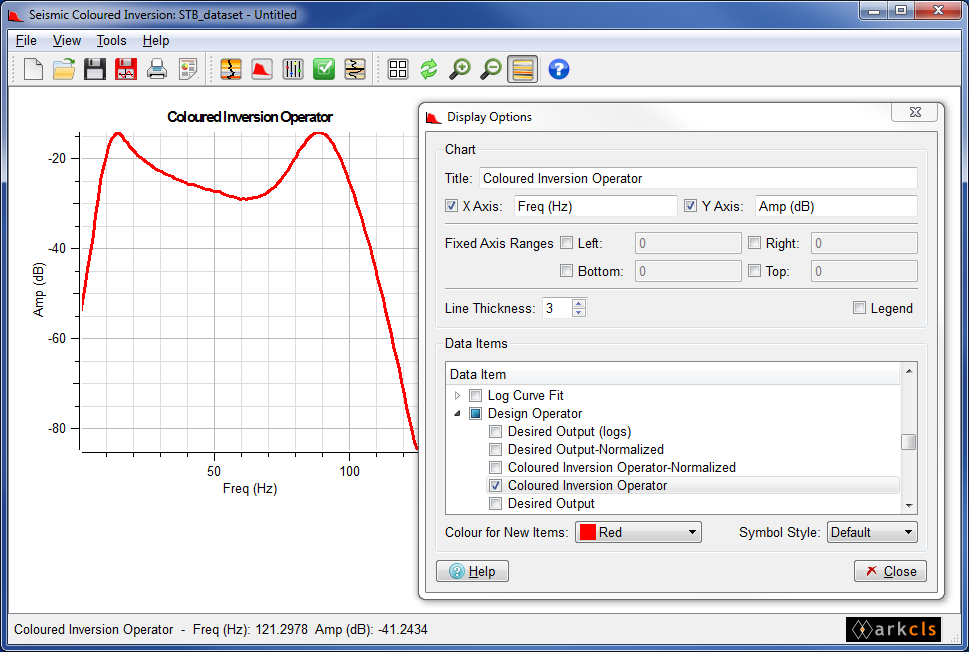Click the Line Thickness value field

(557, 308)
